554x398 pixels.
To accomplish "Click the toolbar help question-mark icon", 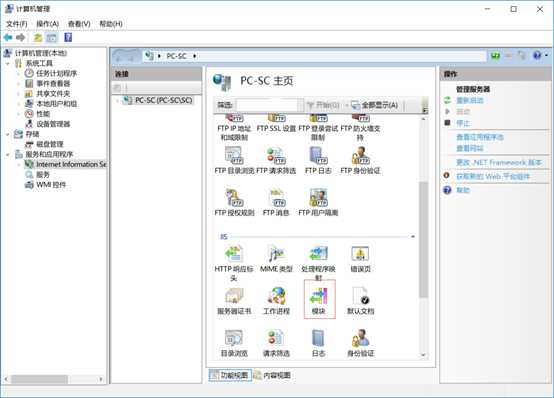I will tap(68, 37).
